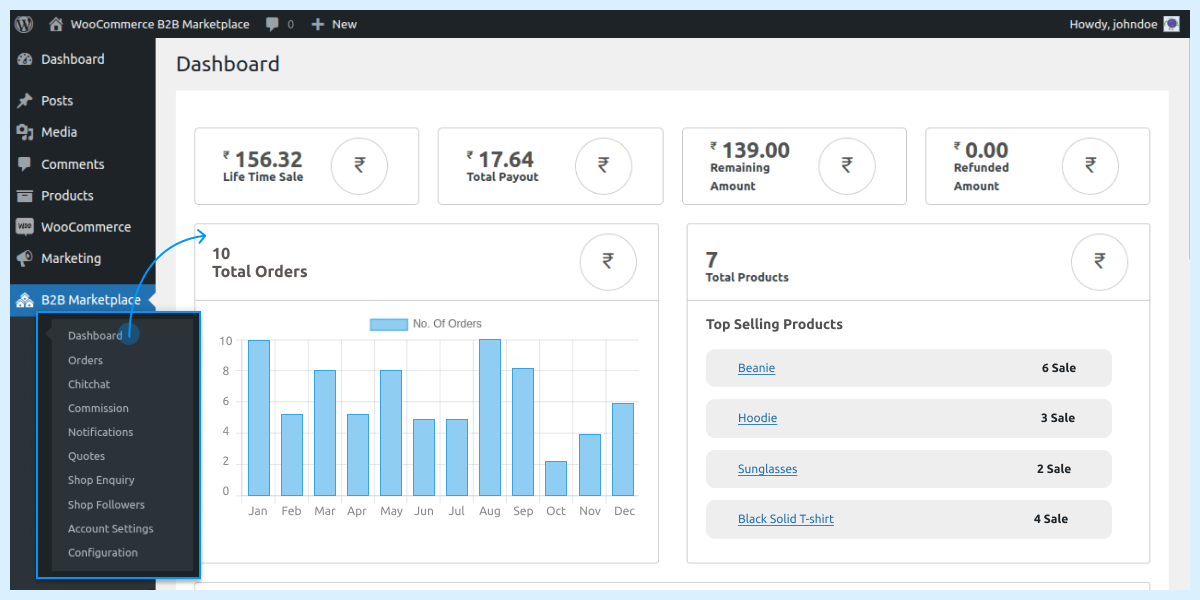Screen dimensions: 1200x600
Task: Click the Media icon in sidebar
Action: (x=25, y=132)
